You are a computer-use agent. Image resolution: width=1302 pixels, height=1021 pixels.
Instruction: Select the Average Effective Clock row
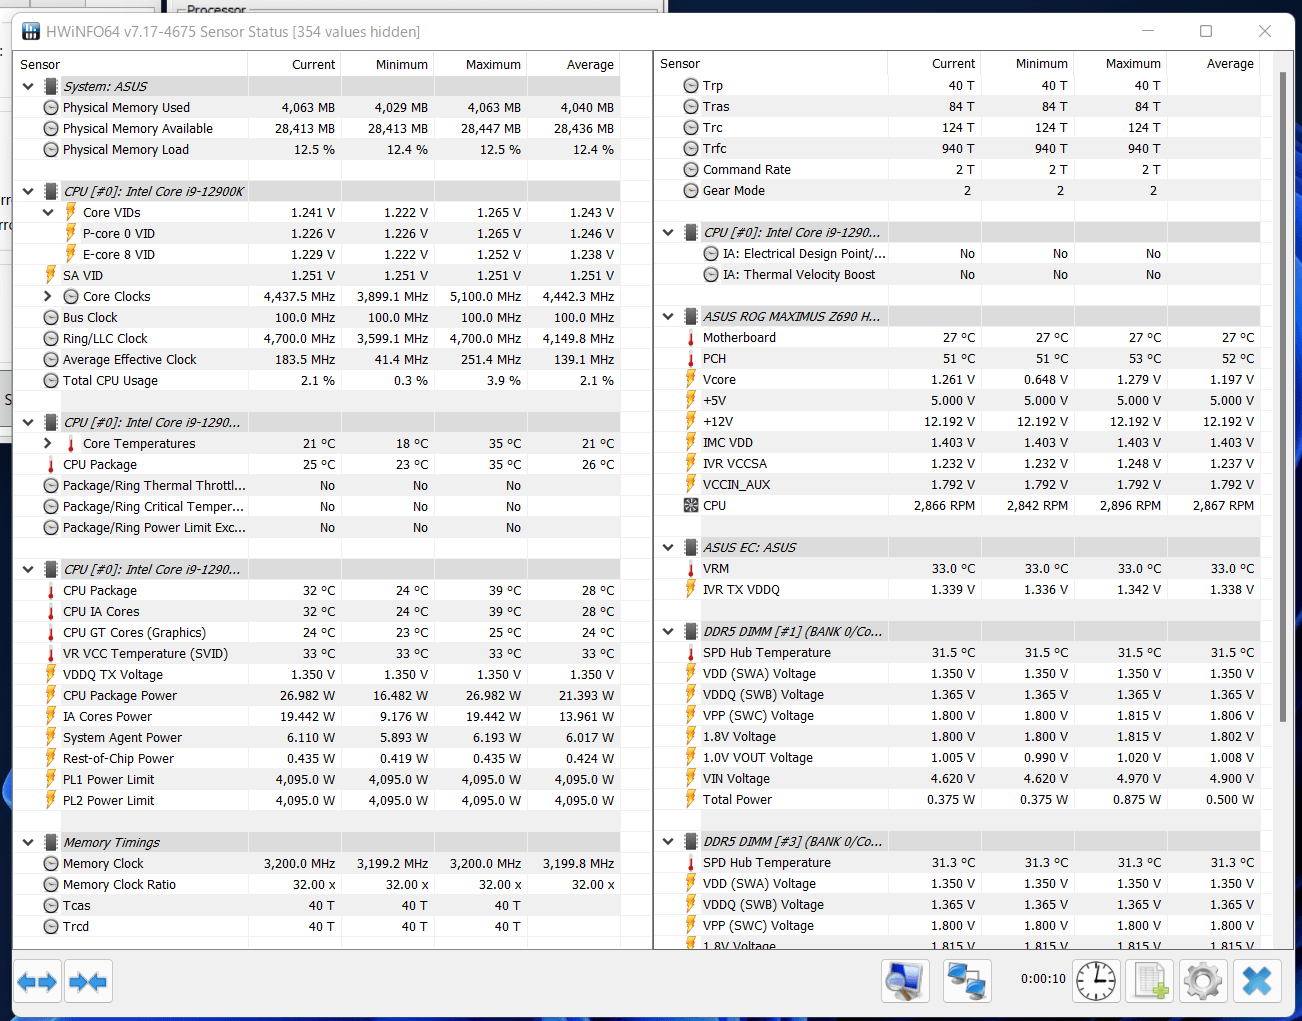coord(317,359)
